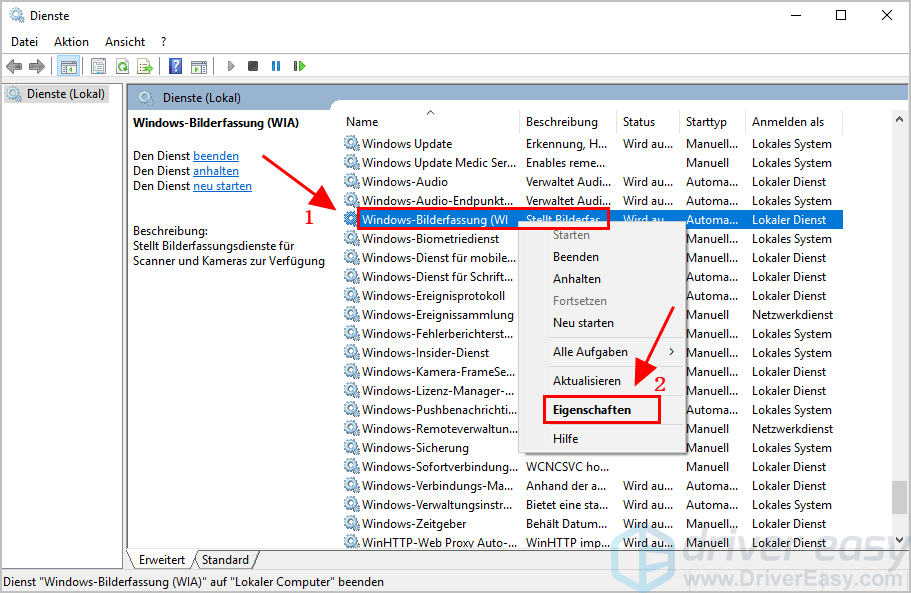Select the Windows-Dienst für Schrift... row
Viewport: 911px width, 593px height.
coord(430,276)
